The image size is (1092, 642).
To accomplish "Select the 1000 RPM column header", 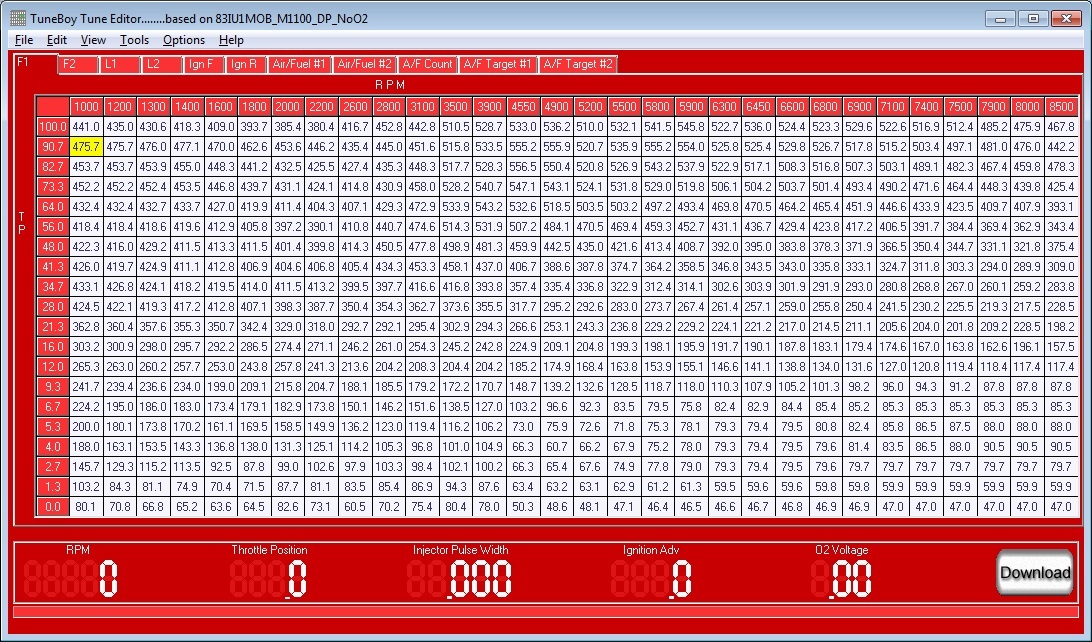I will (x=85, y=107).
